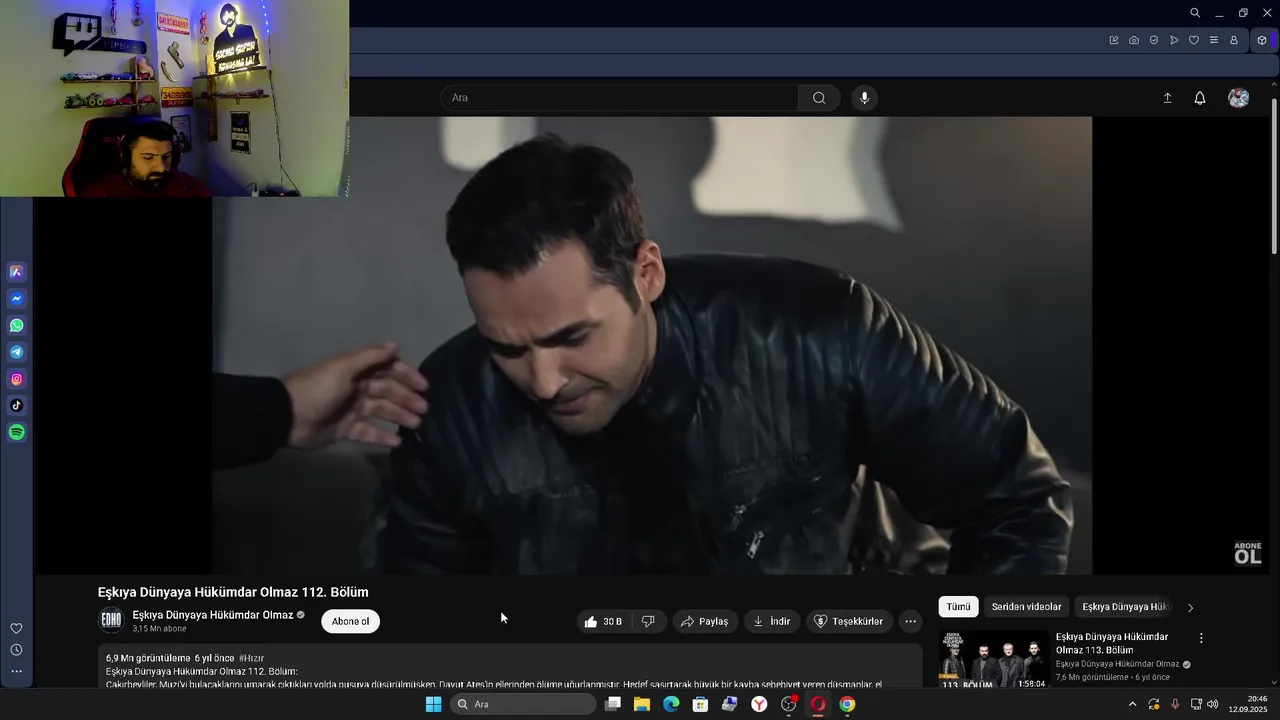Open Opera easy setup sliders
The width and height of the screenshot is (1280, 720).
(1214, 40)
